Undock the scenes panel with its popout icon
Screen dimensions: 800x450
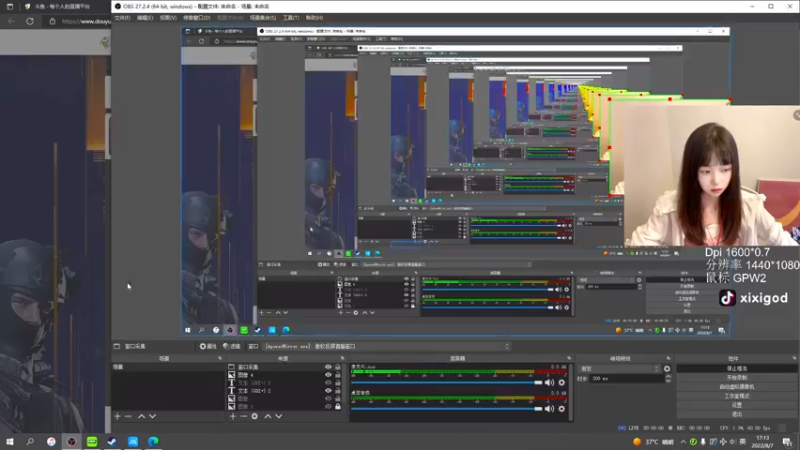point(220,359)
